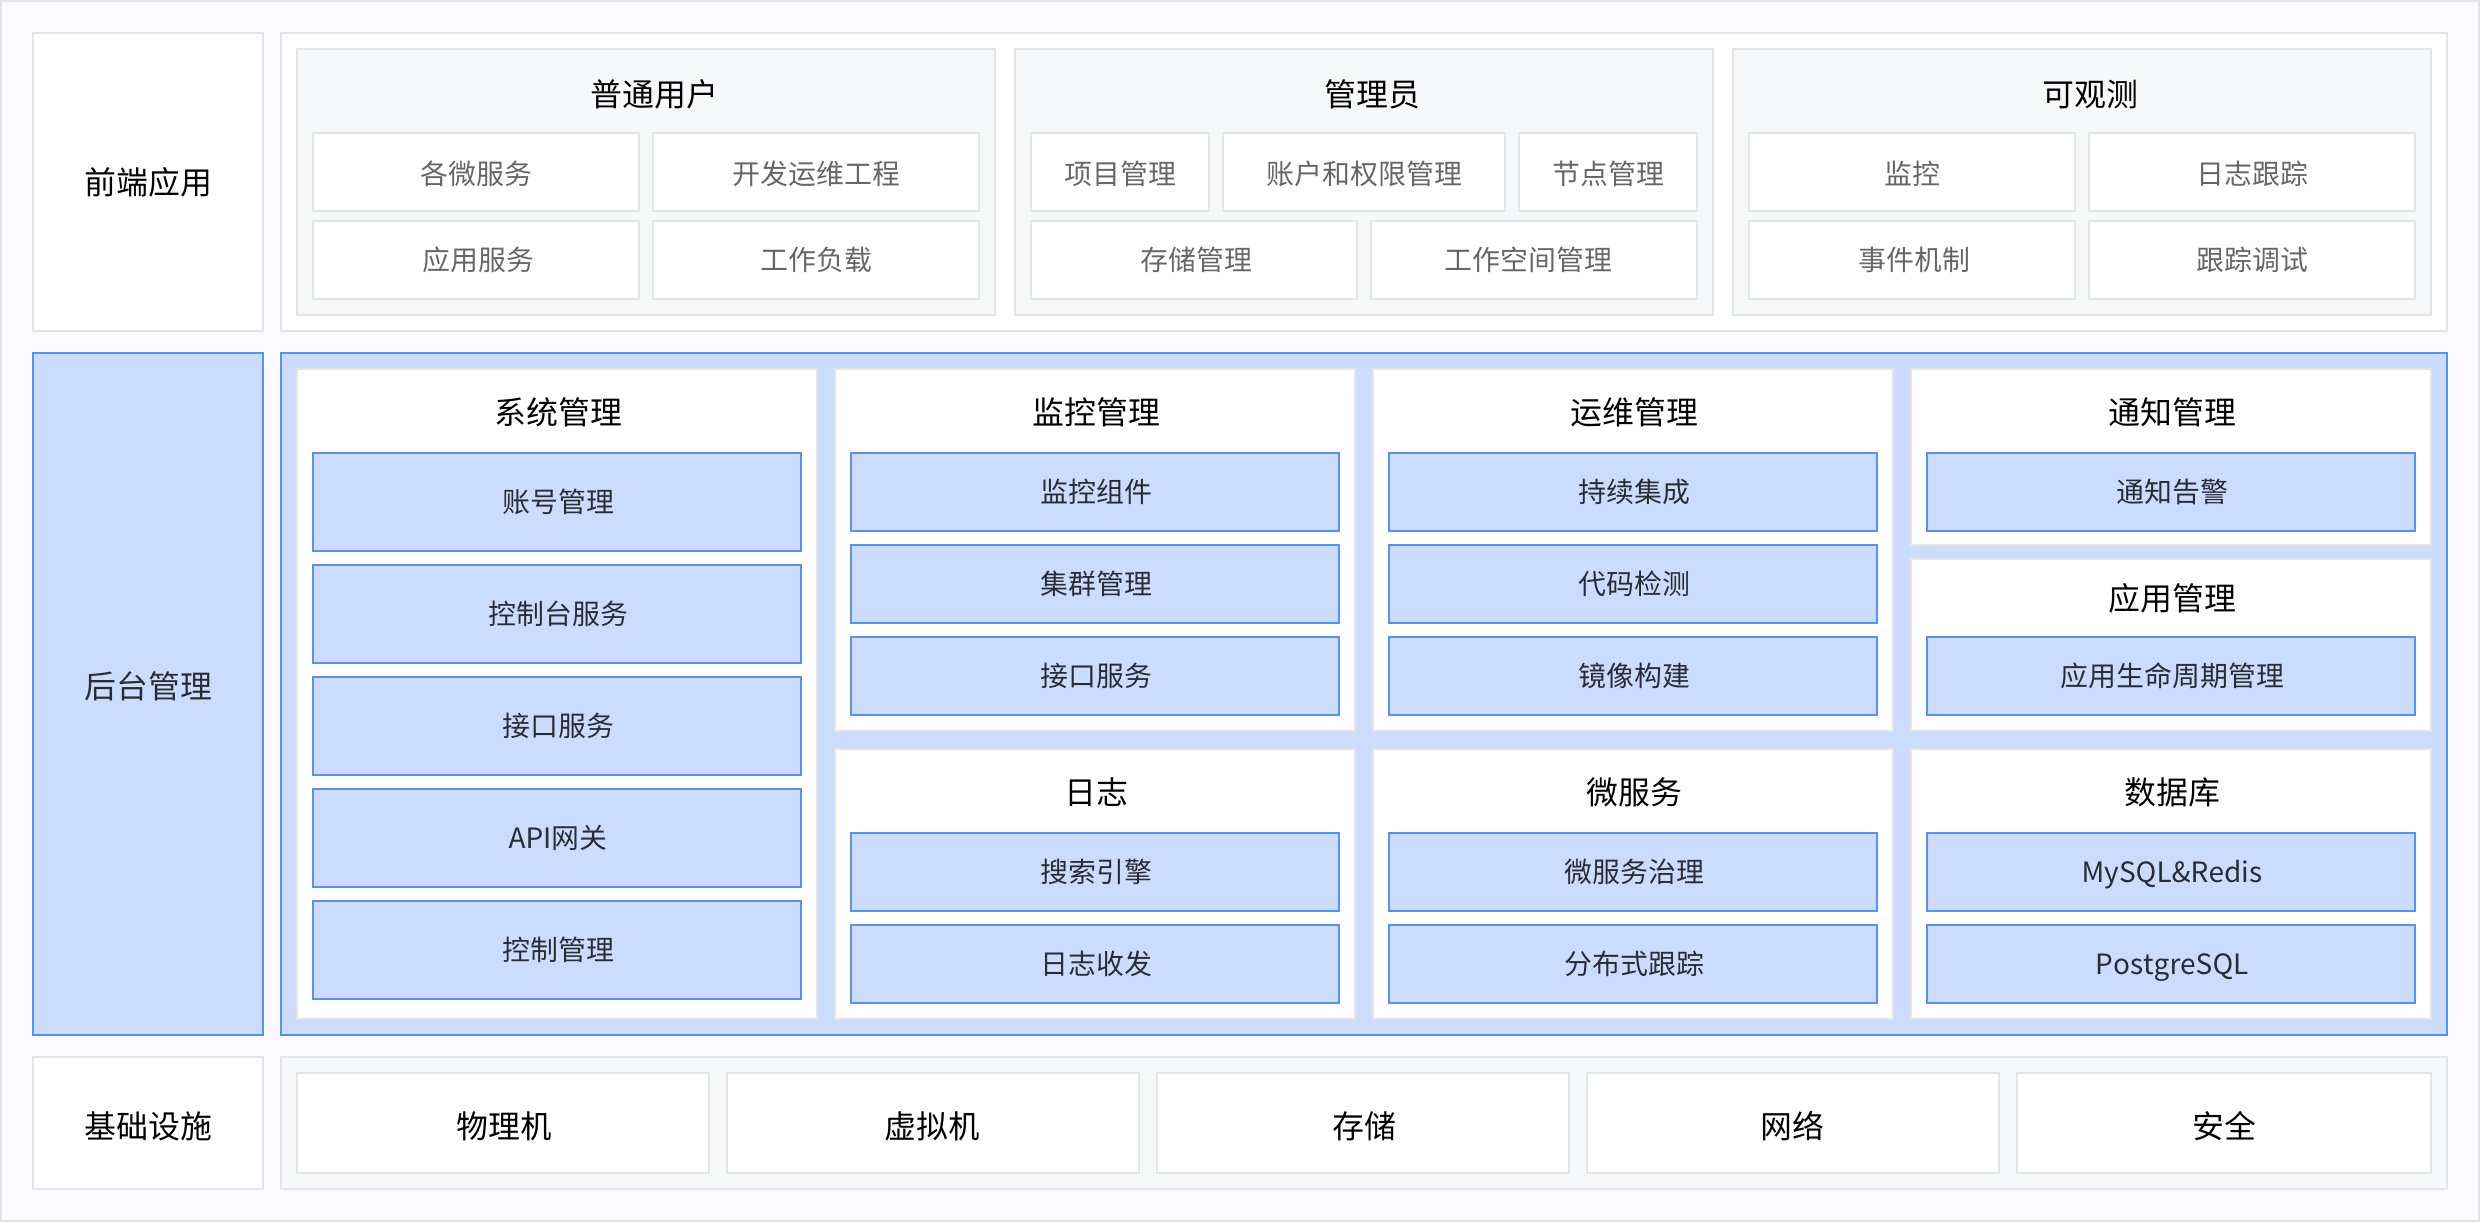
Task: Select the 镜像构建 block
Action: click(1632, 676)
